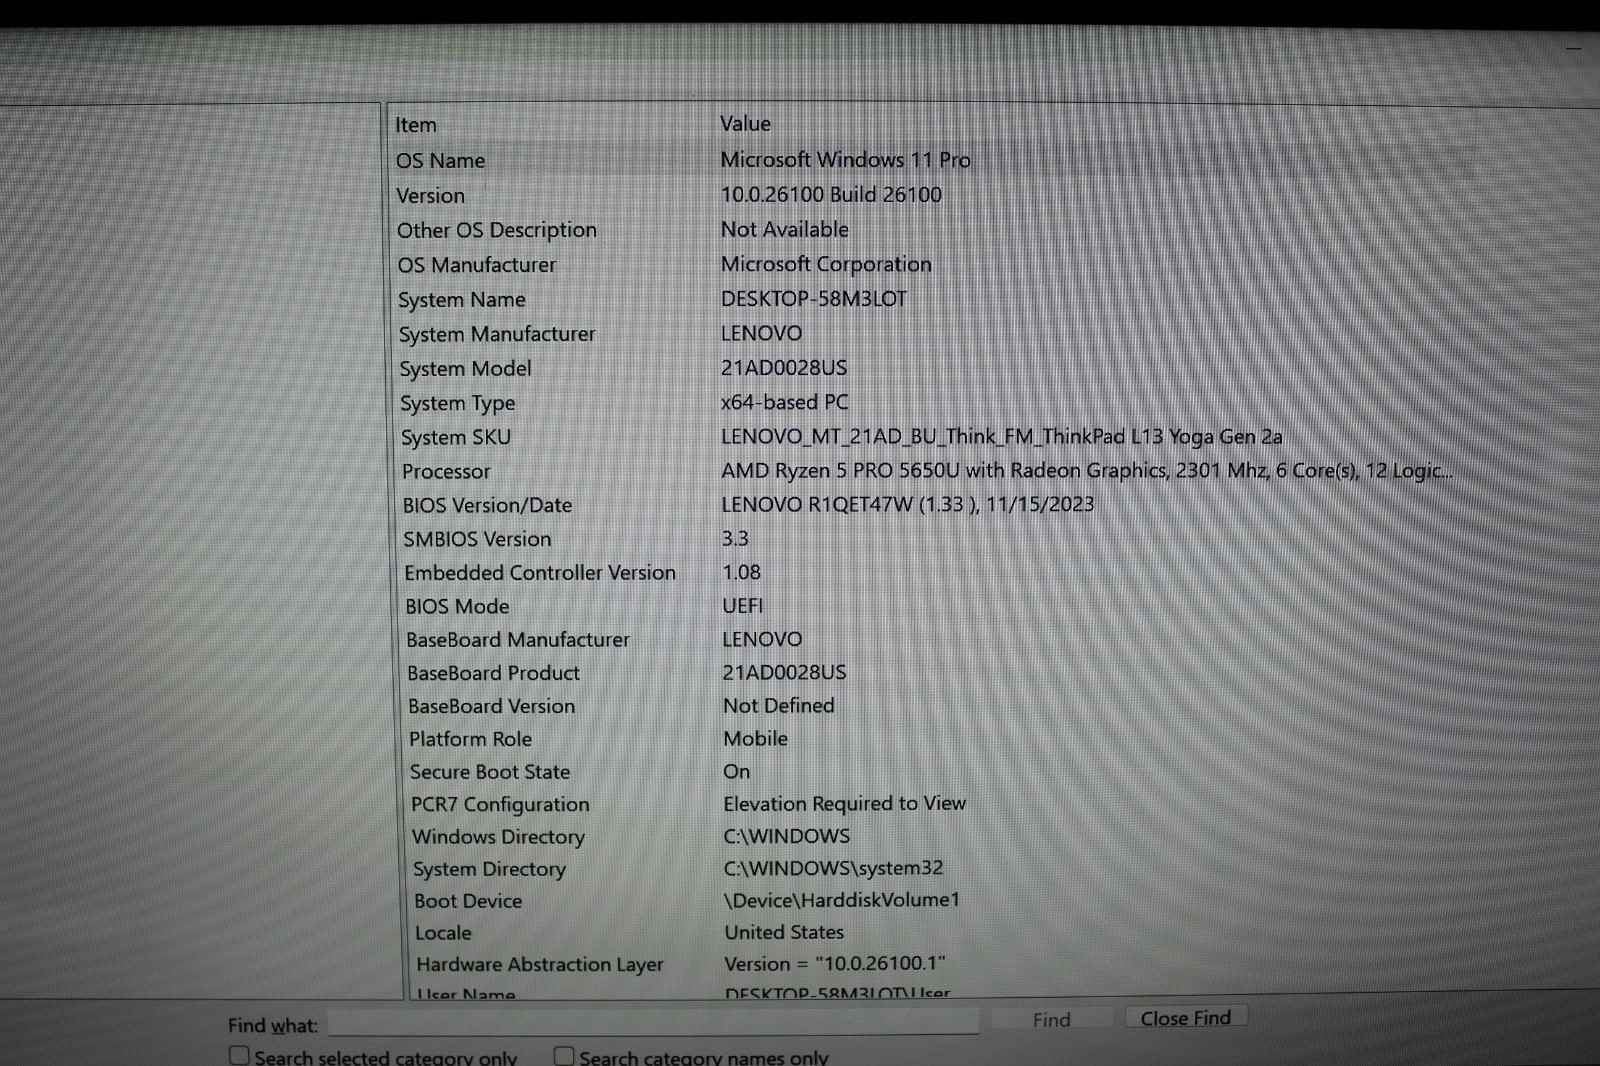Viewport: 1600px width, 1066px height.
Task: Select the 'System Model' row label
Action: pos(465,369)
